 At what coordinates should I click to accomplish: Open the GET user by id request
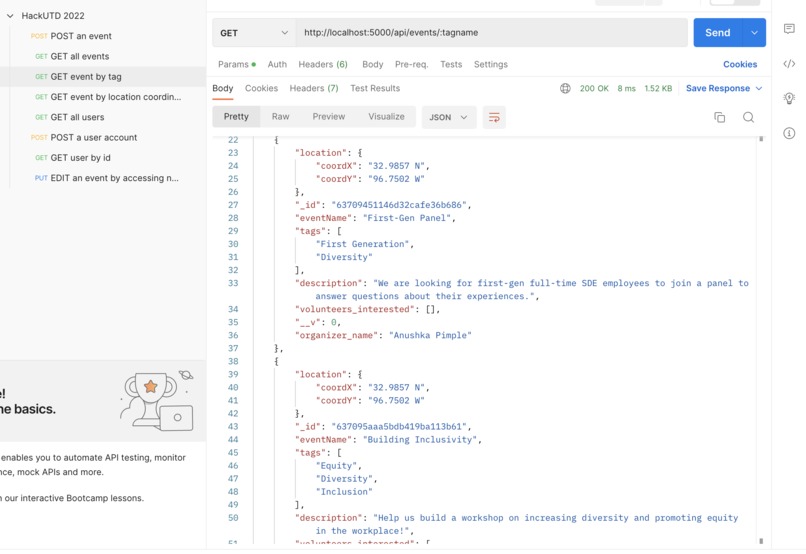tap(103, 158)
